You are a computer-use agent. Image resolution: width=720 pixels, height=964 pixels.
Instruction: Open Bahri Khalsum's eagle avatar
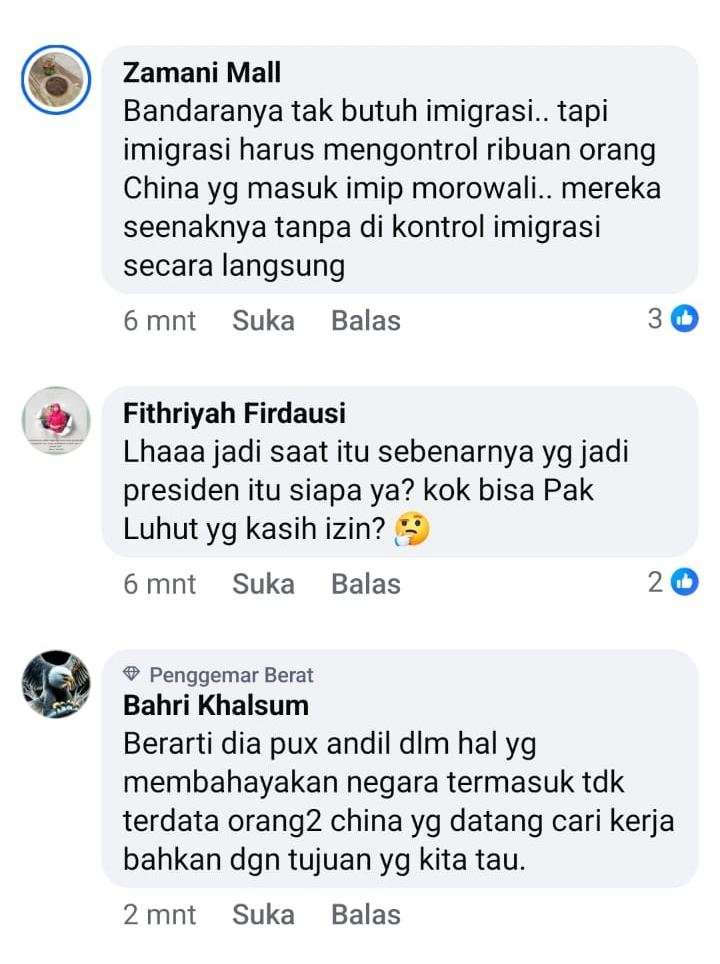pyautogui.click(x=56, y=684)
